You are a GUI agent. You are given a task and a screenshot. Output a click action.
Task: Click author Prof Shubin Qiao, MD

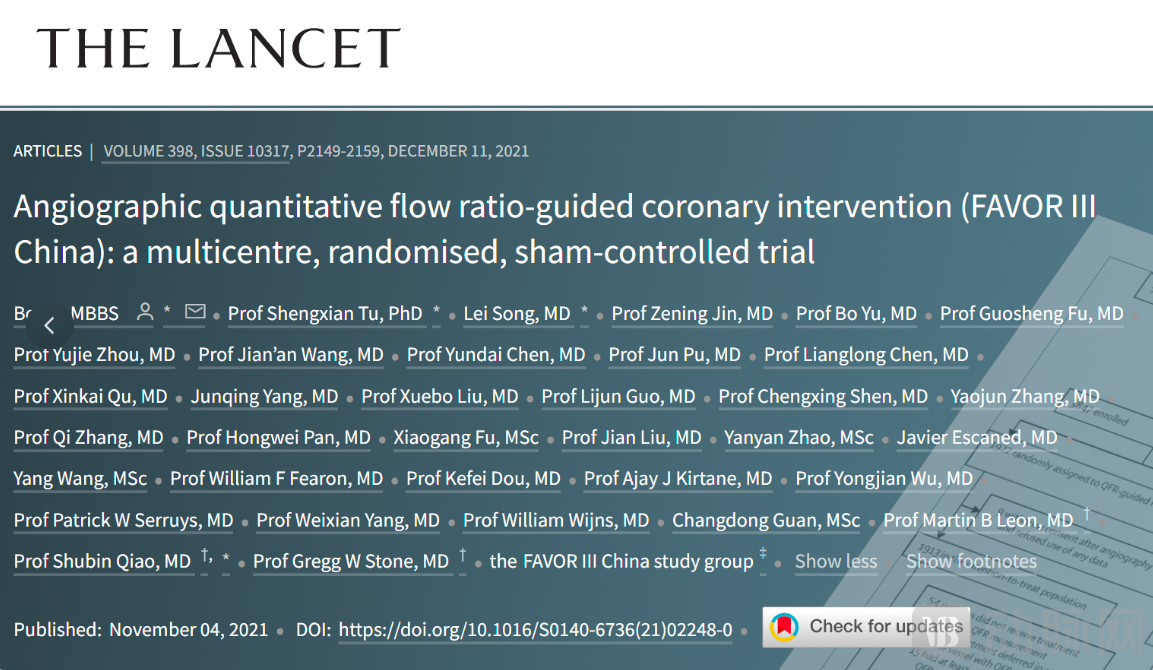102,561
